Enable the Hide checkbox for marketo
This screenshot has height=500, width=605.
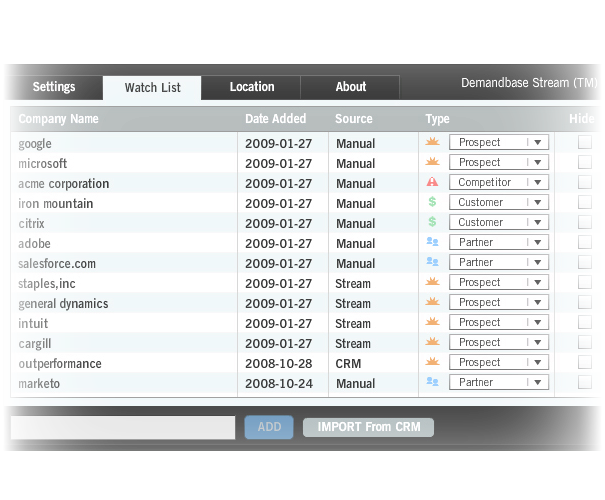tap(585, 382)
